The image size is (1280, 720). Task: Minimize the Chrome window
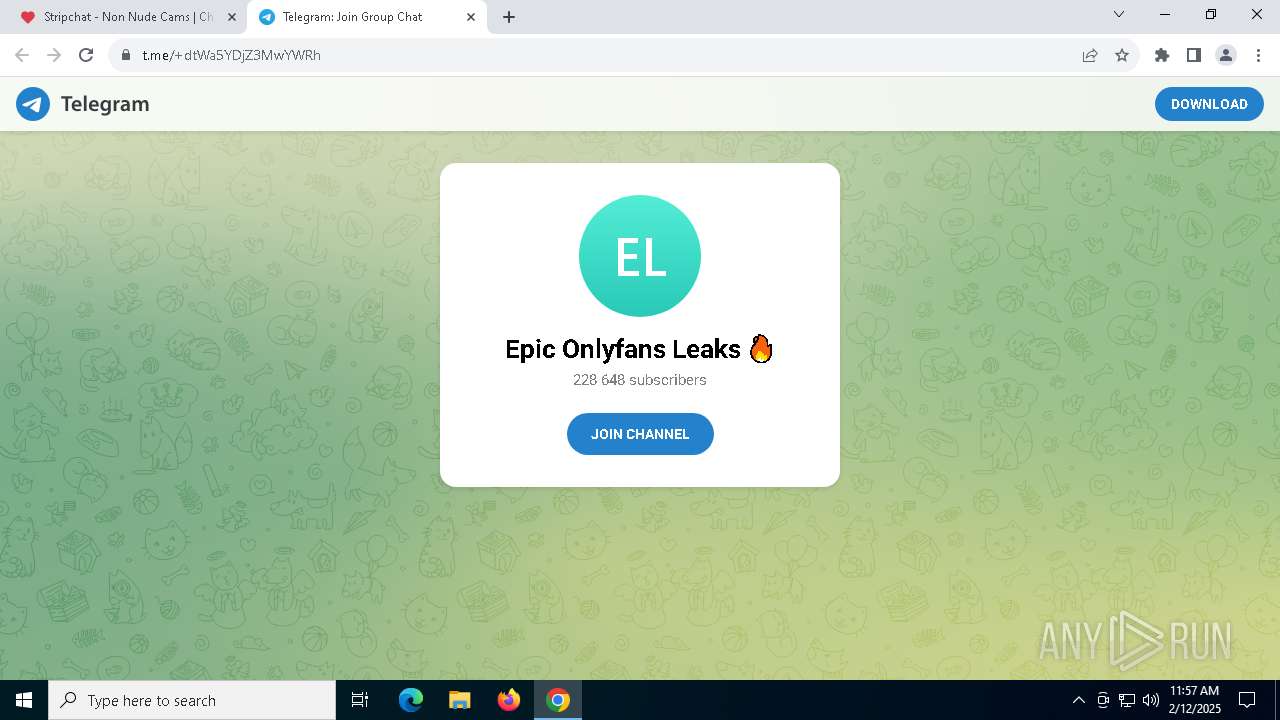[x=1165, y=14]
